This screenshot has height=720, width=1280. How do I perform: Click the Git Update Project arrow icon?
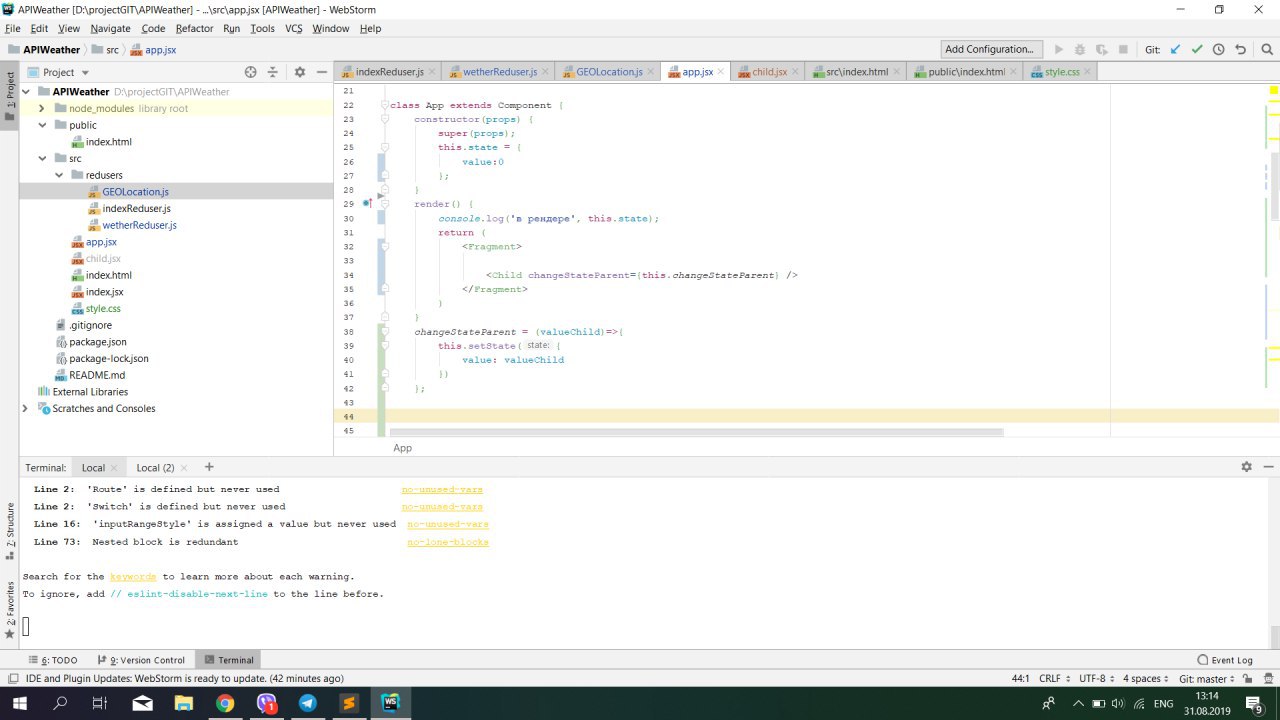pyautogui.click(x=1175, y=49)
